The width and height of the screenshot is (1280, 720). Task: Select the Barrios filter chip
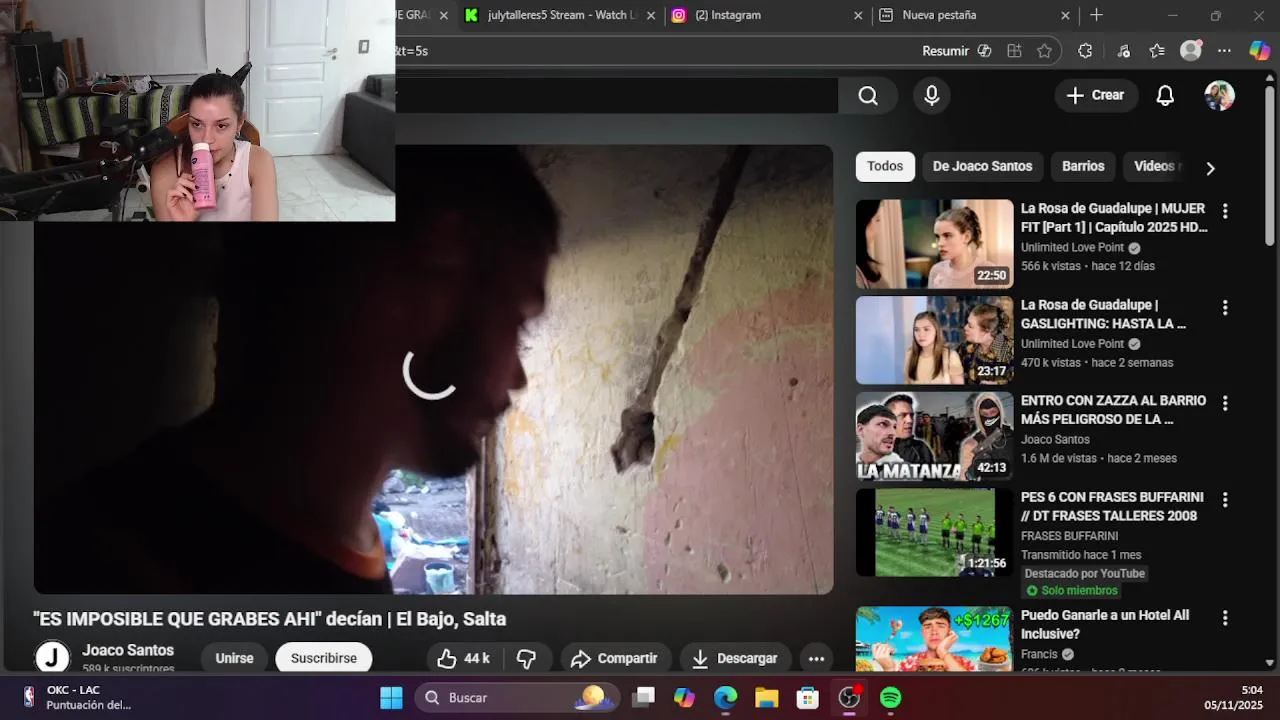(x=1083, y=166)
